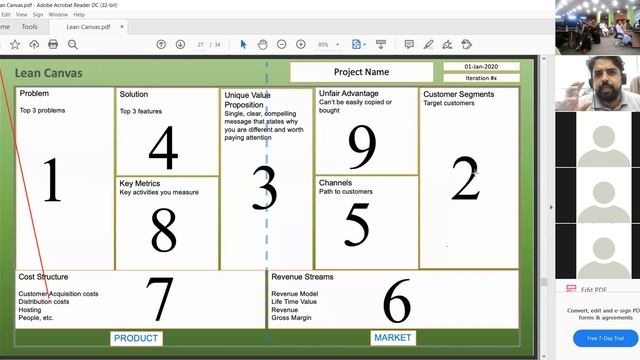
Task: Click the 'MARKET' label
Action: (x=393, y=338)
